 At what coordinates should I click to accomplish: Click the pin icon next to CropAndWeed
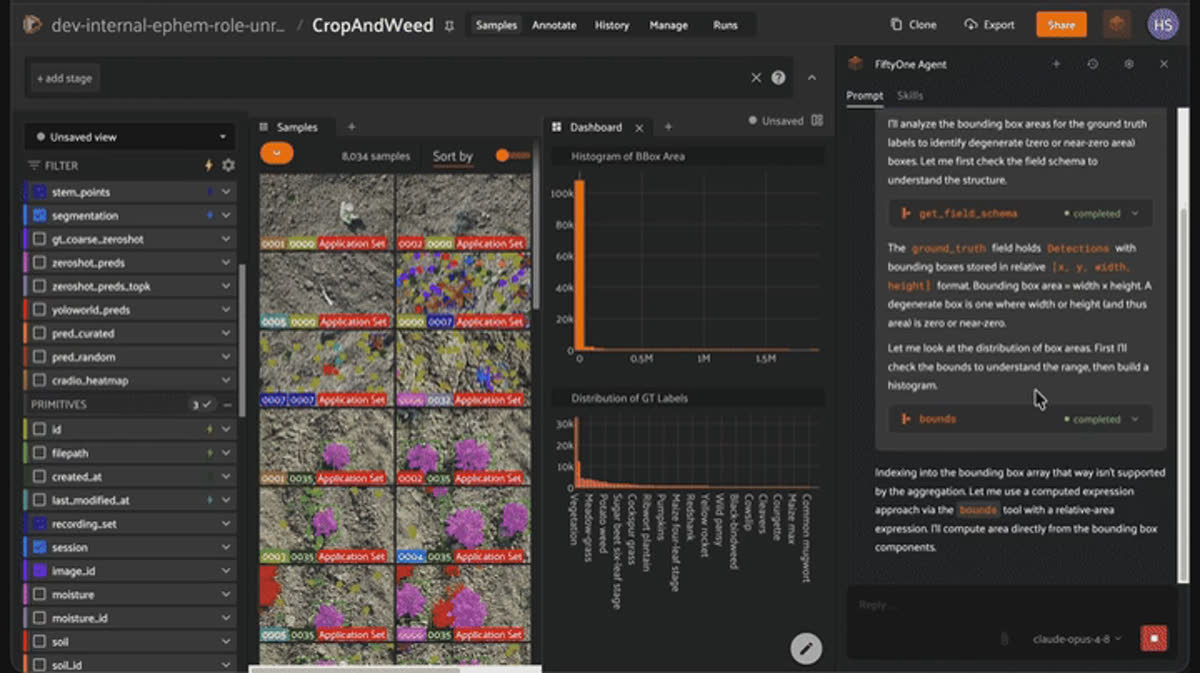pyautogui.click(x=449, y=25)
